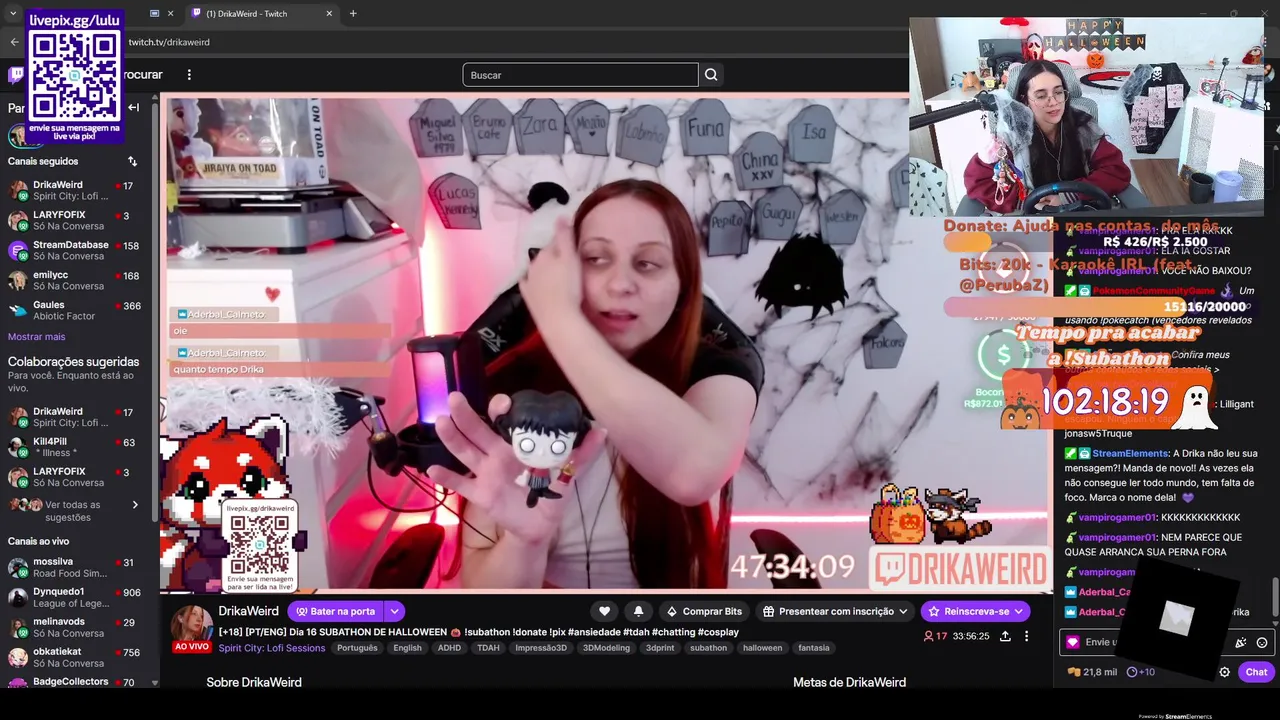Open DrikaWeird profile avatar with AO VIVO badge
This screenshot has width=1280, height=720.
pos(191,625)
